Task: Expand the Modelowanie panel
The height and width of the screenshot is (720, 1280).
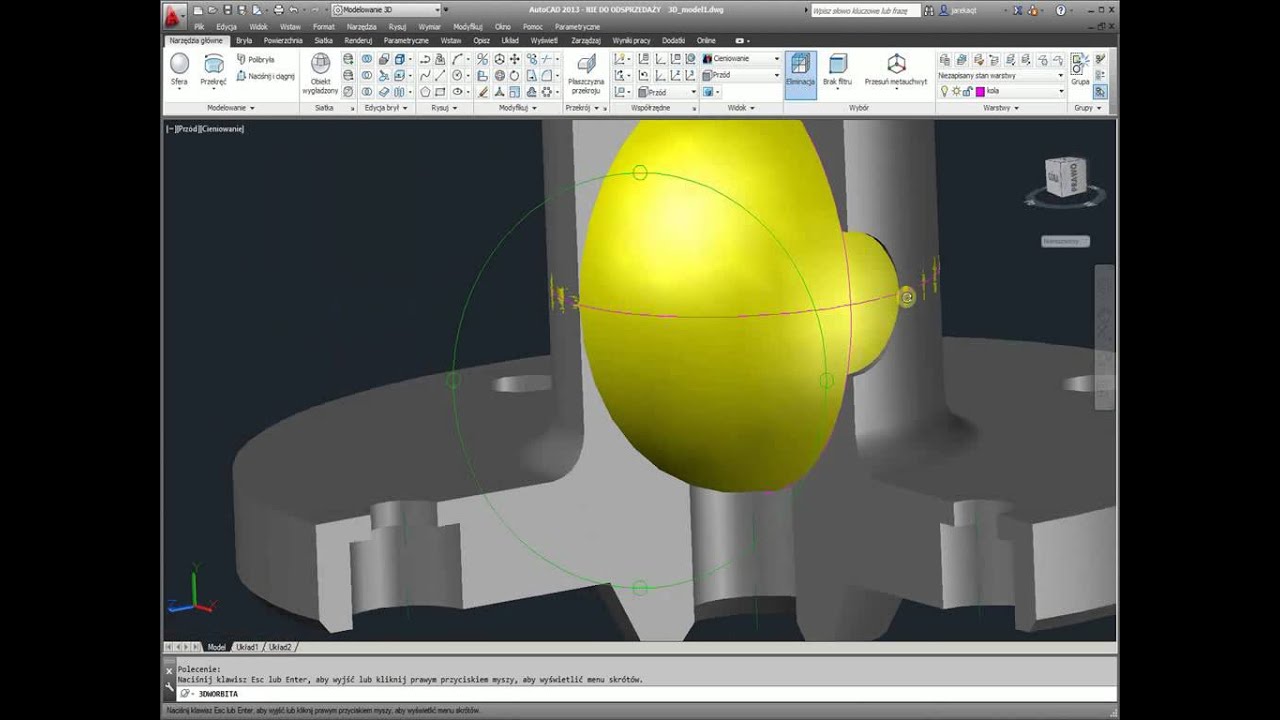Action: pos(231,107)
